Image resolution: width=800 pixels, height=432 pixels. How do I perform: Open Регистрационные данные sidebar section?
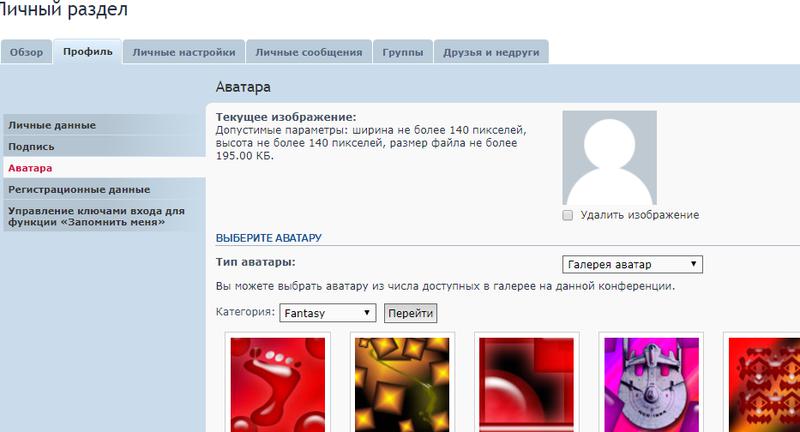(104, 189)
